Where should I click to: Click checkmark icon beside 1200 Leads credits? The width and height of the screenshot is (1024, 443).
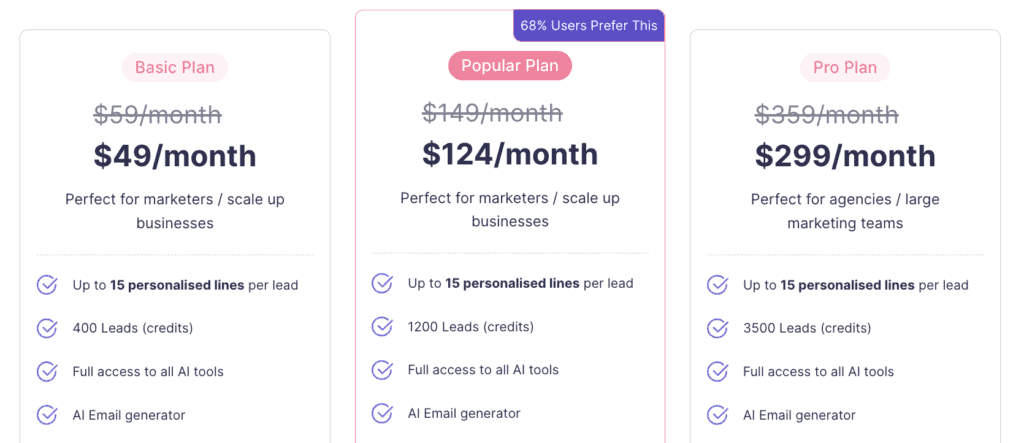(x=382, y=325)
